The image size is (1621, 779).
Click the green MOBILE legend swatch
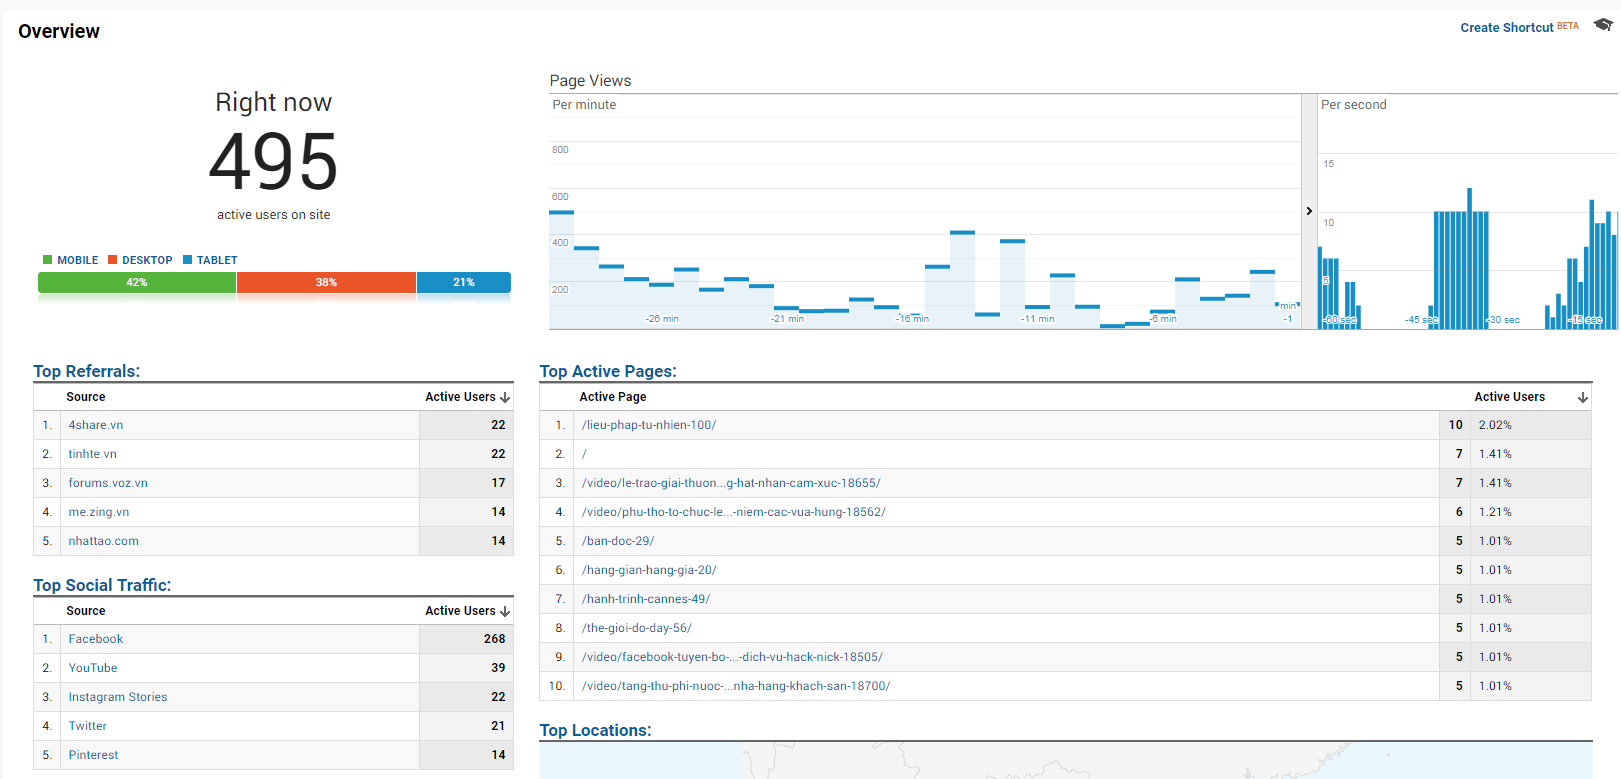48,260
